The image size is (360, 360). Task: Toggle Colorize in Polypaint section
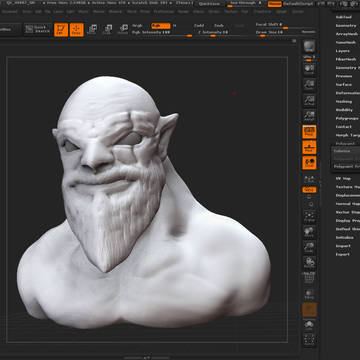(x=342, y=151)
